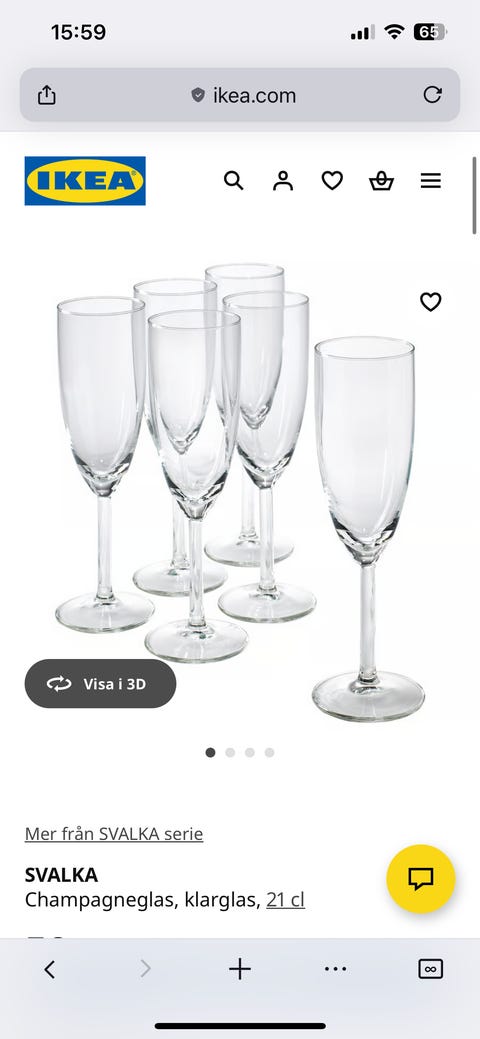Open the browser three-dots more menu
Screen dimensions: 480x1039
[x=335, y=969]
